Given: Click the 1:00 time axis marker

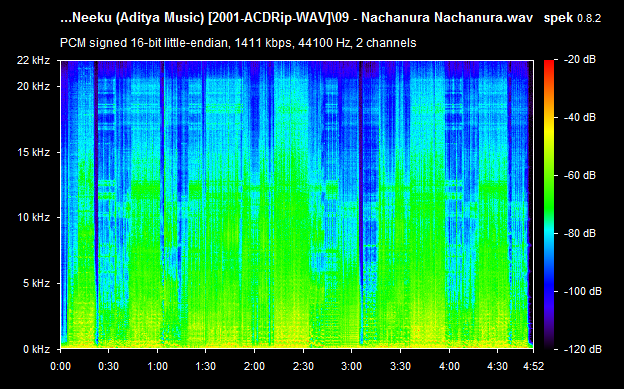Looking at the screenshot, I should pyautogui.click(x=157, y=366).
